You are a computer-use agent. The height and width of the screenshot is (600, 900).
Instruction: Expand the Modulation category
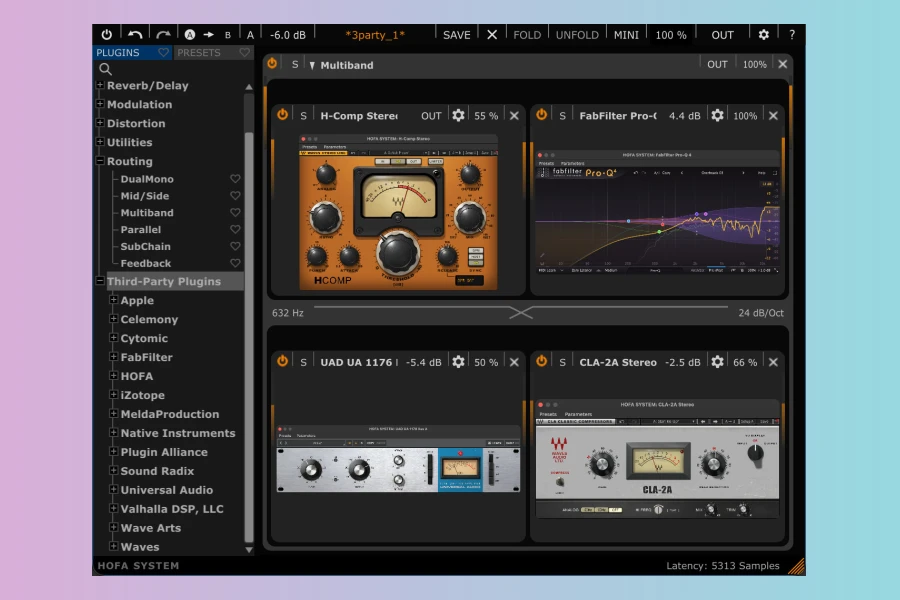[100, 104]
